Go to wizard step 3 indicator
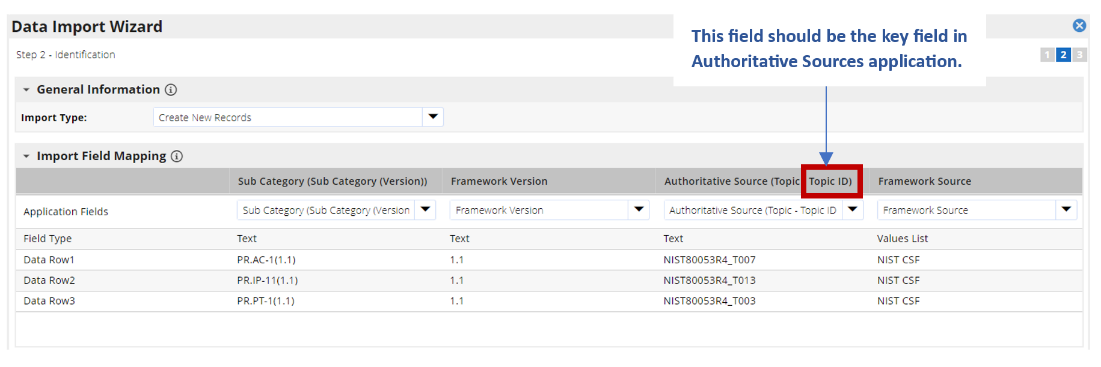The height and width of the screenshot is (367, 1101). (x=1079, y=55)
